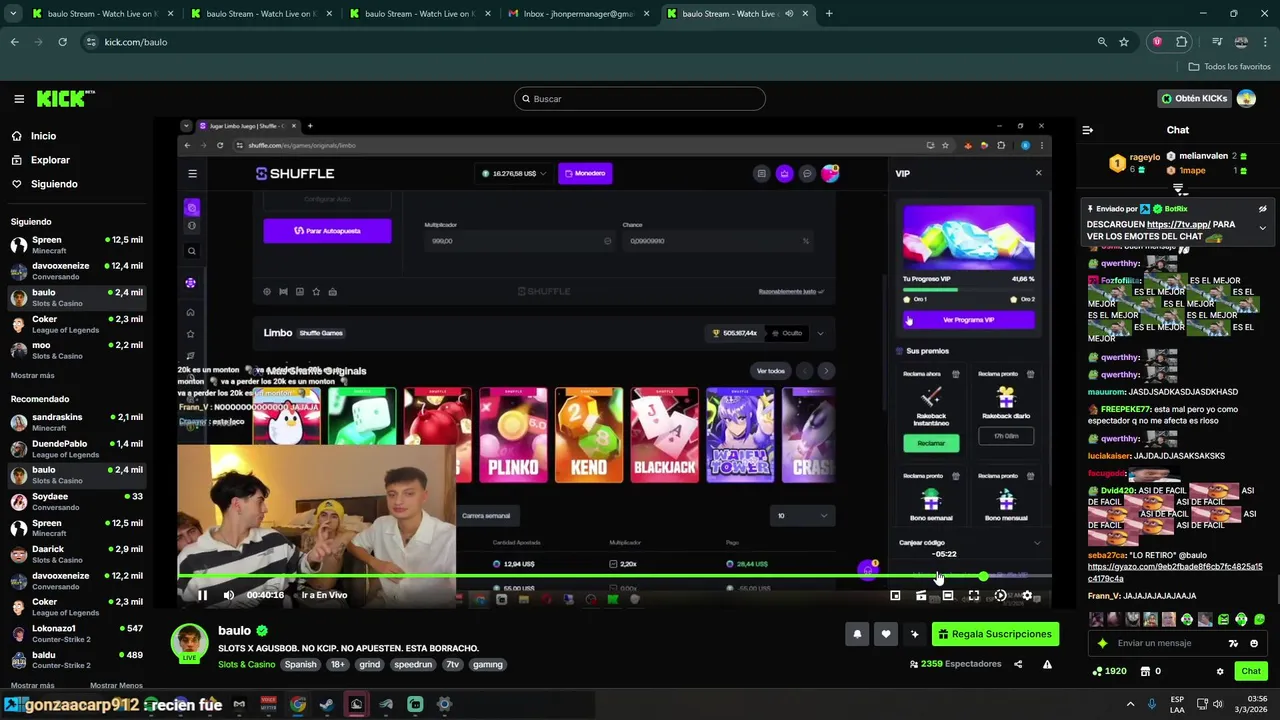Expand the gift leaderboard arrow

click(x=1178, y=189)
